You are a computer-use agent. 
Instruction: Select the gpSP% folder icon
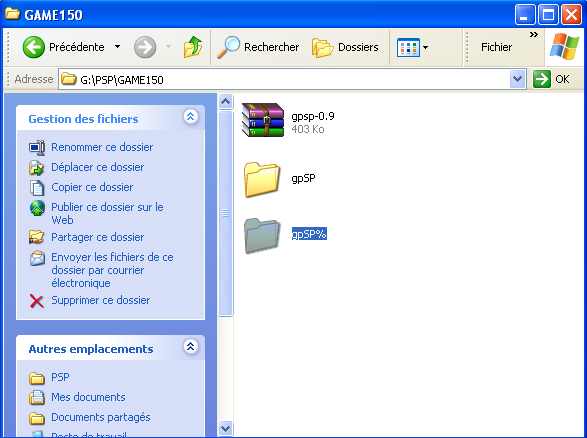(x=262, y=235)
